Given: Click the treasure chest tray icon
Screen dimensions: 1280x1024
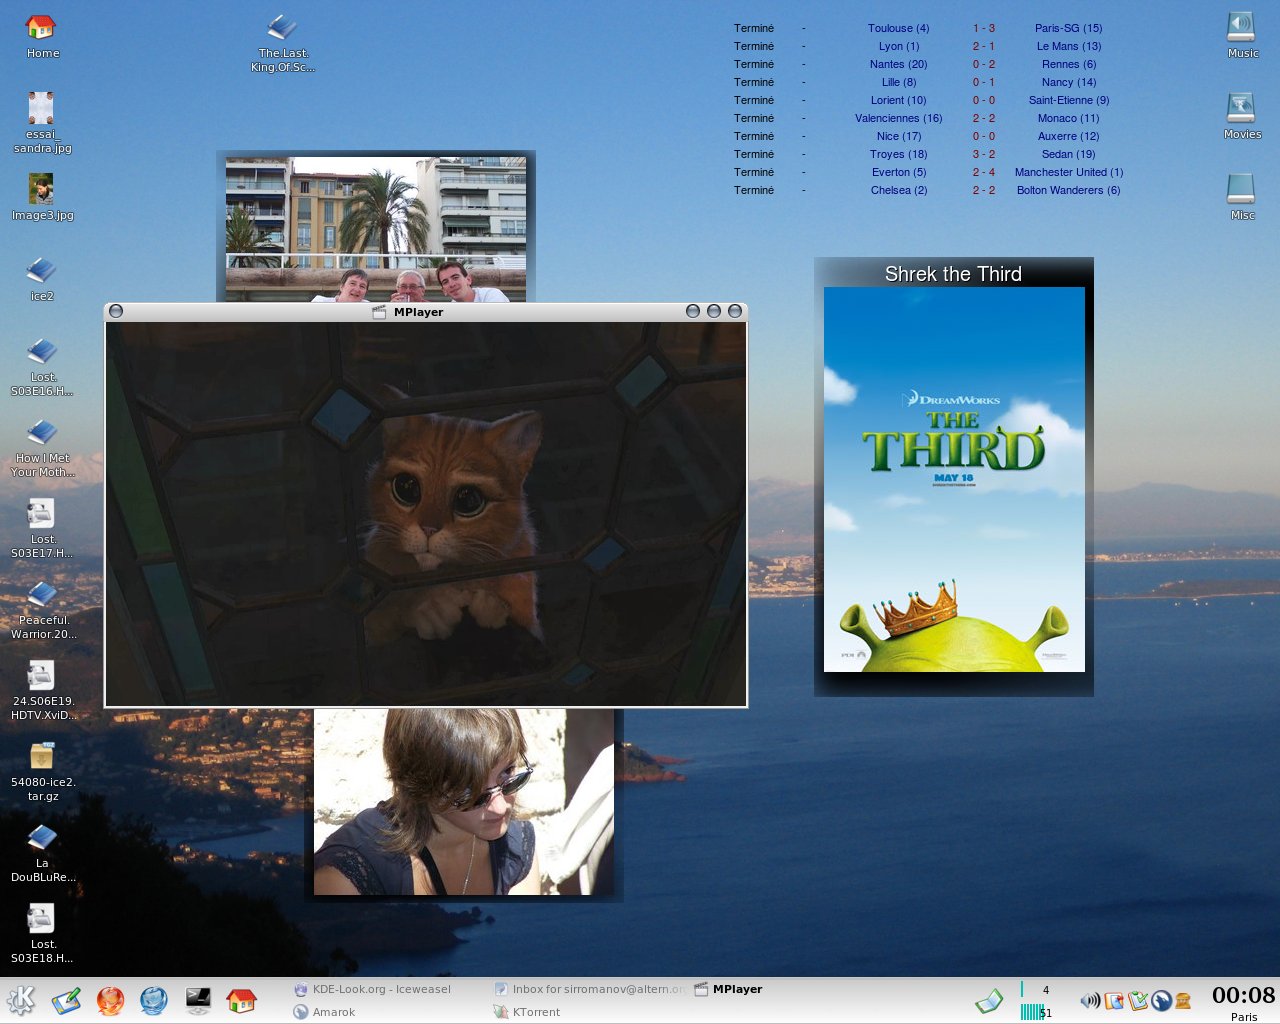Looking at the screenshot, I should click(x=1184, y=1000).
